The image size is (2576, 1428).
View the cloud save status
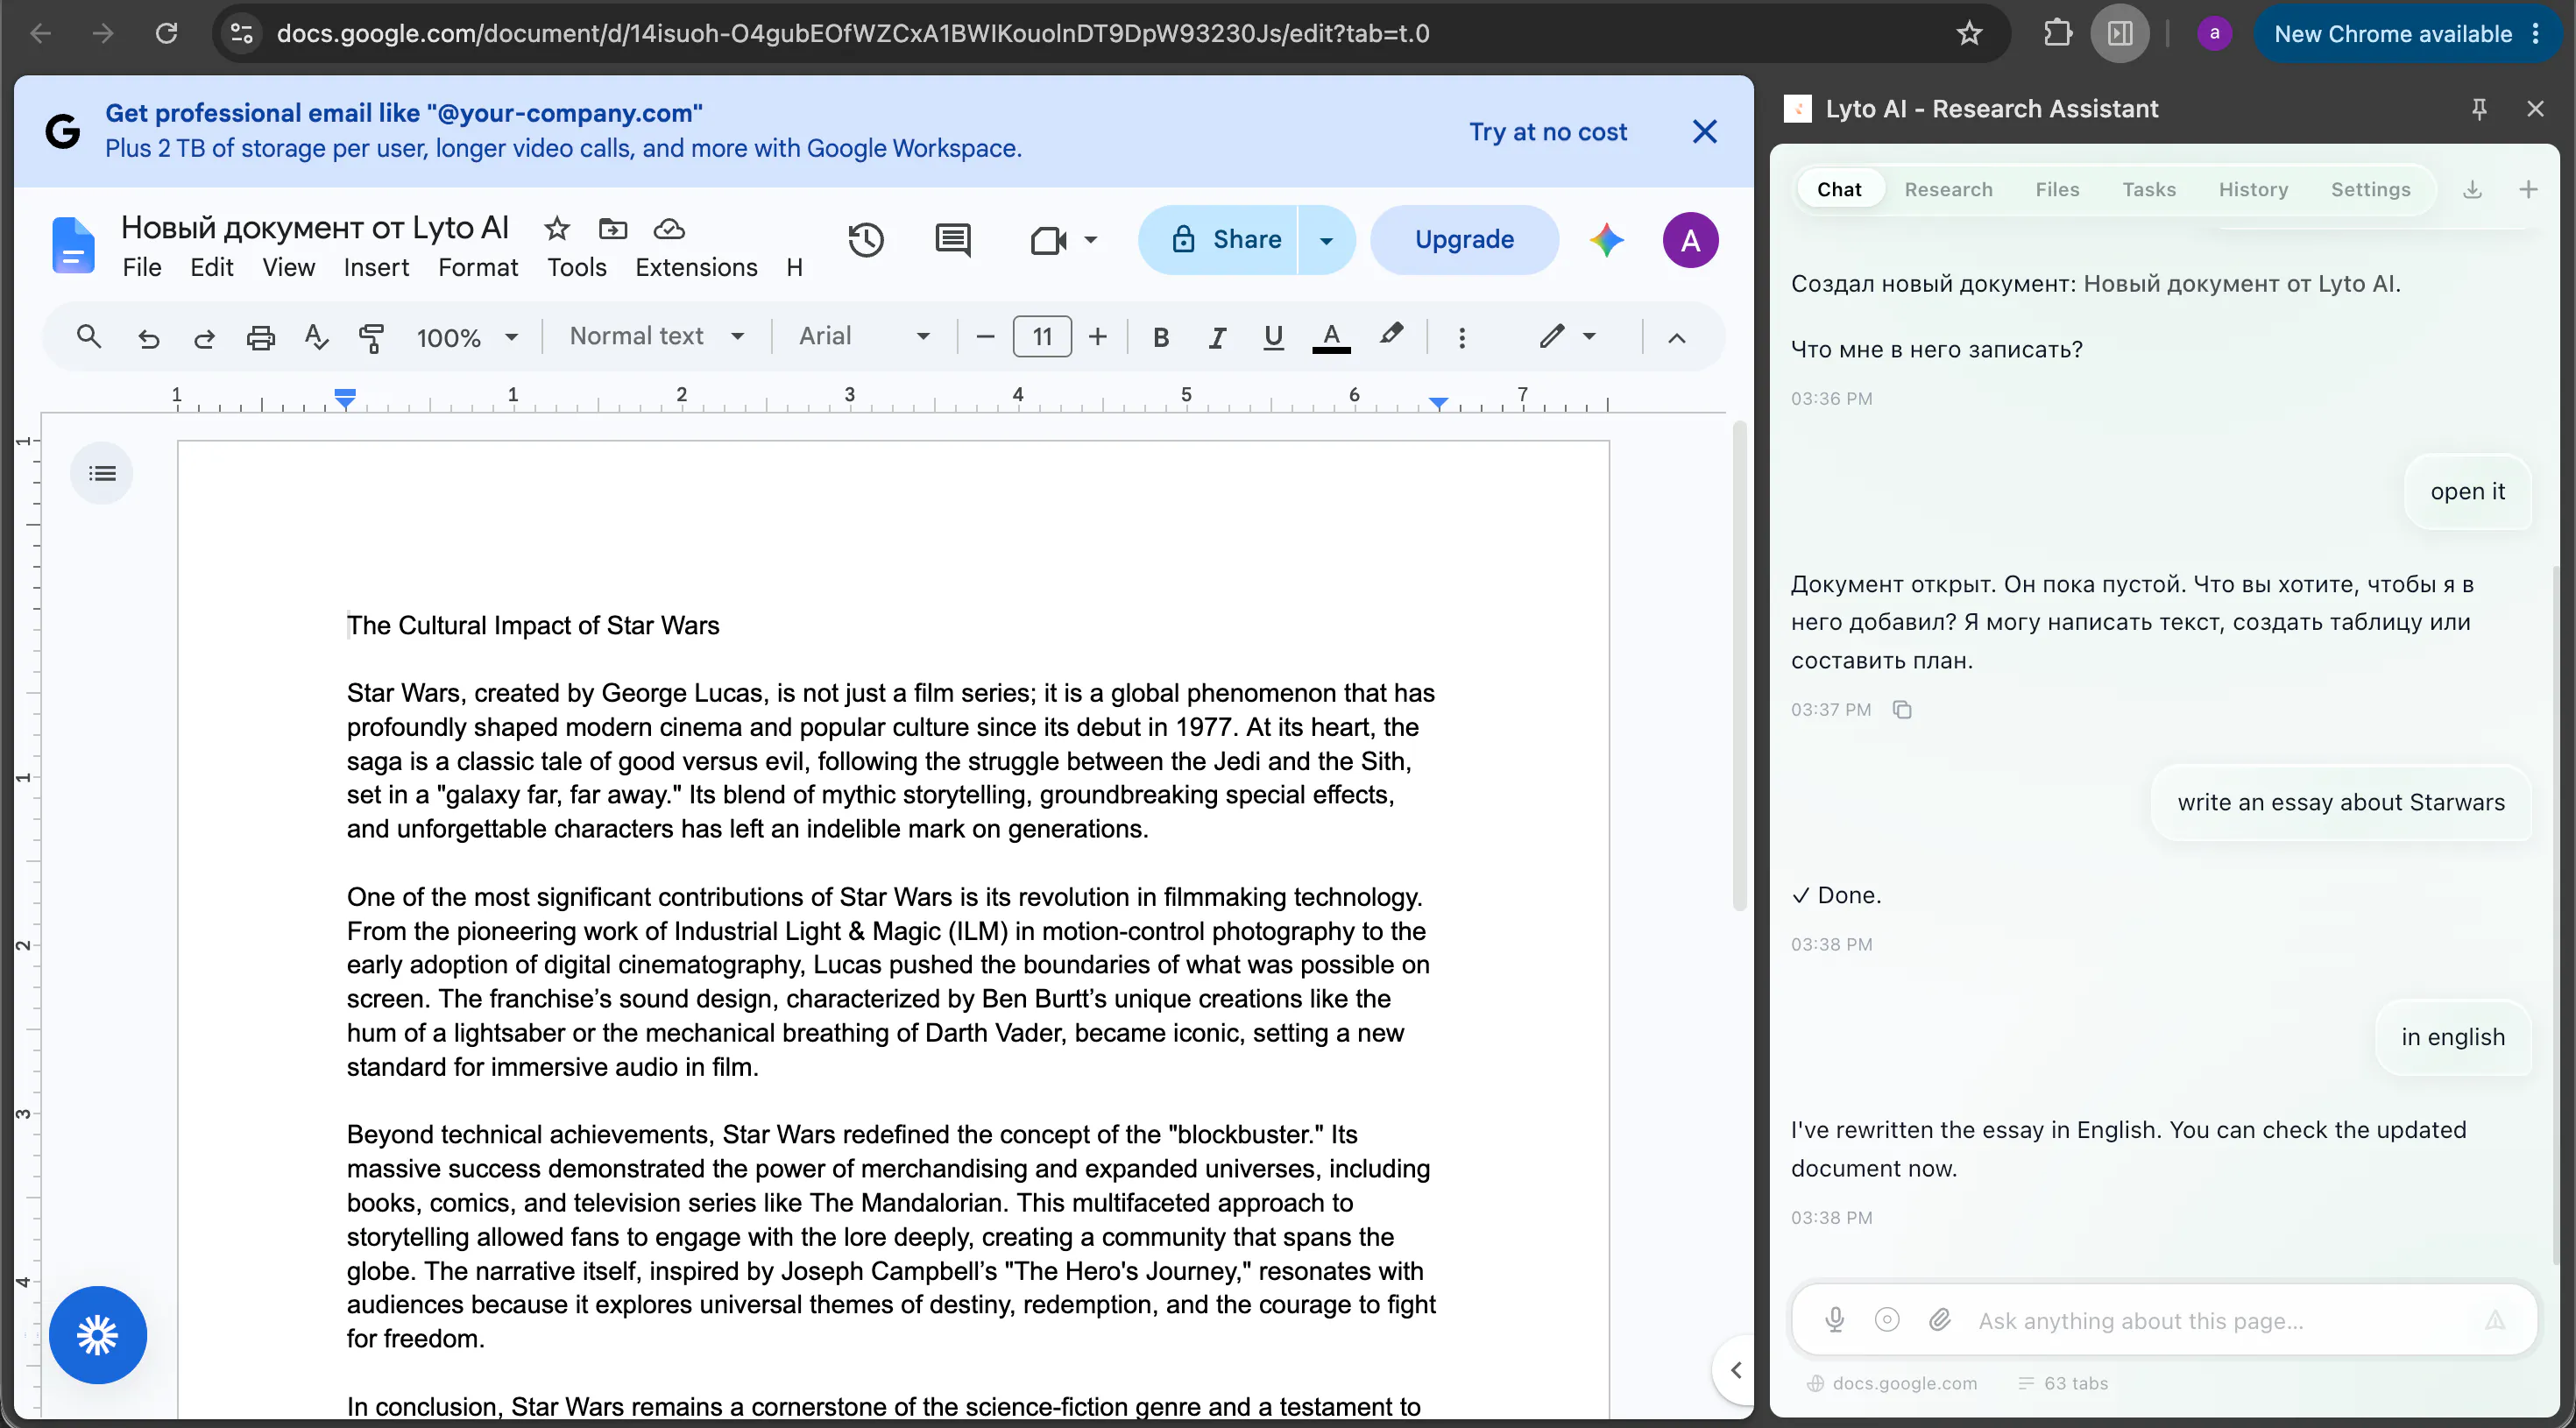point(668,229)
